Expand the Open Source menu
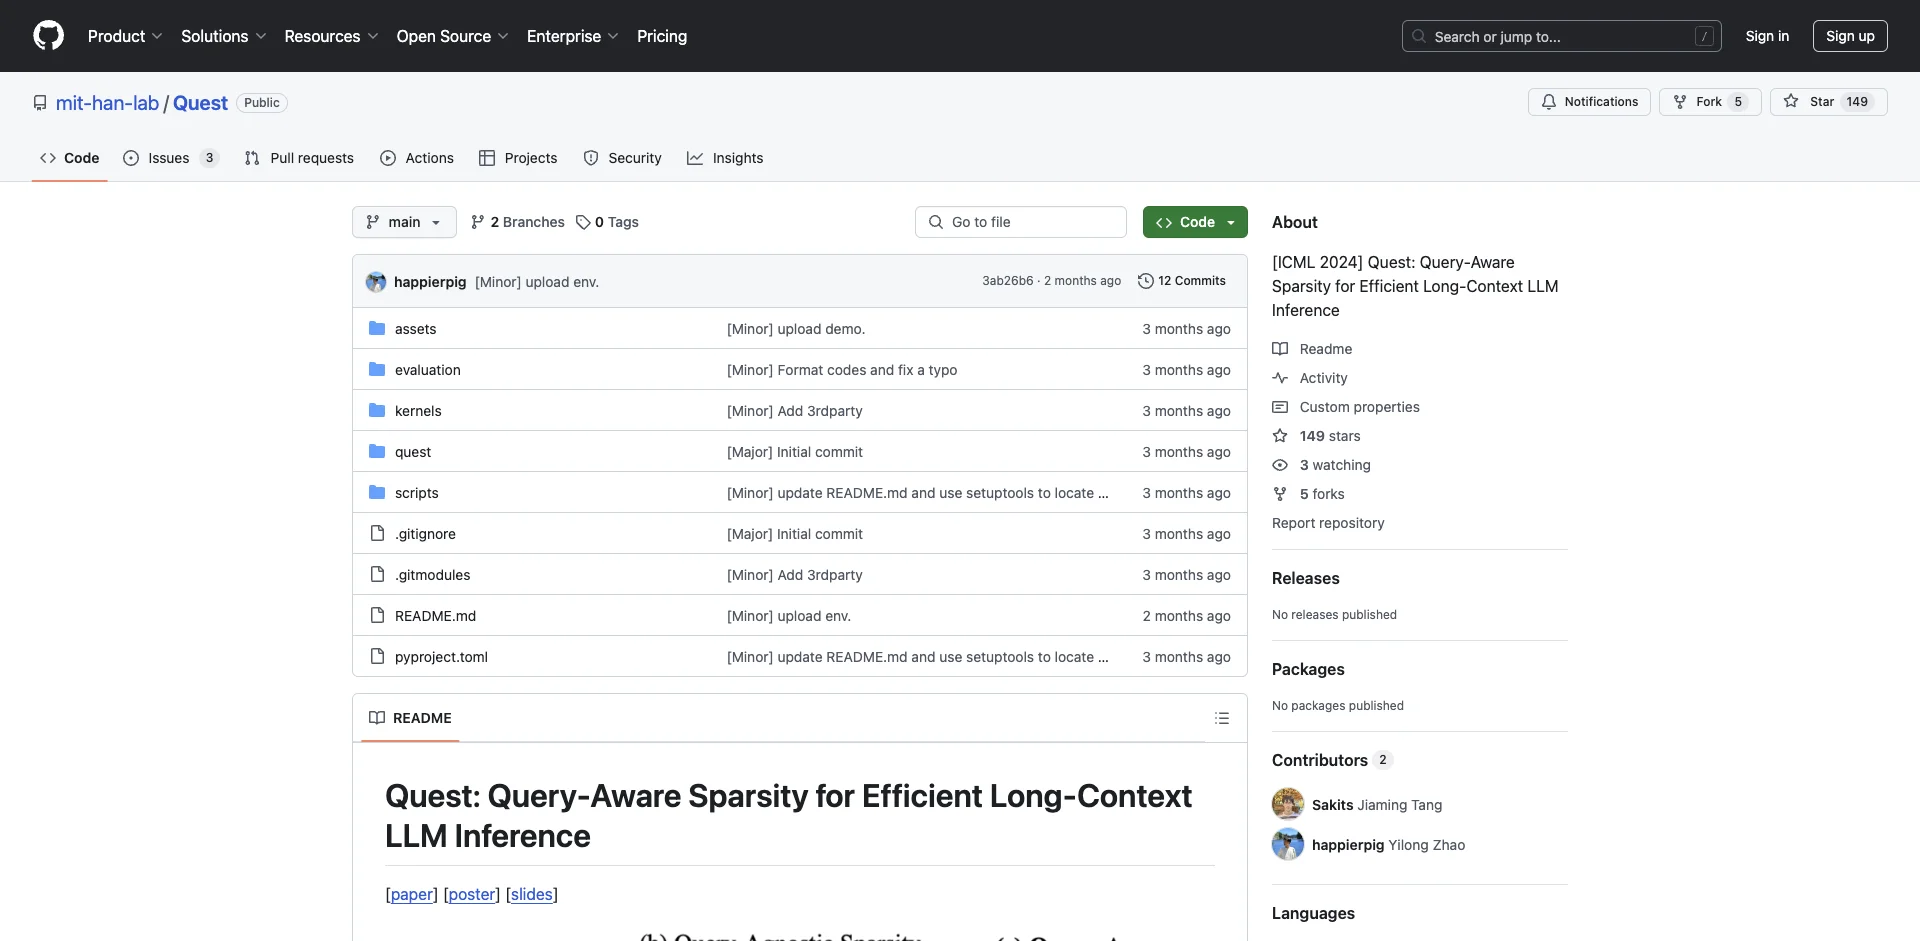1920x941 pixels. 453,36
